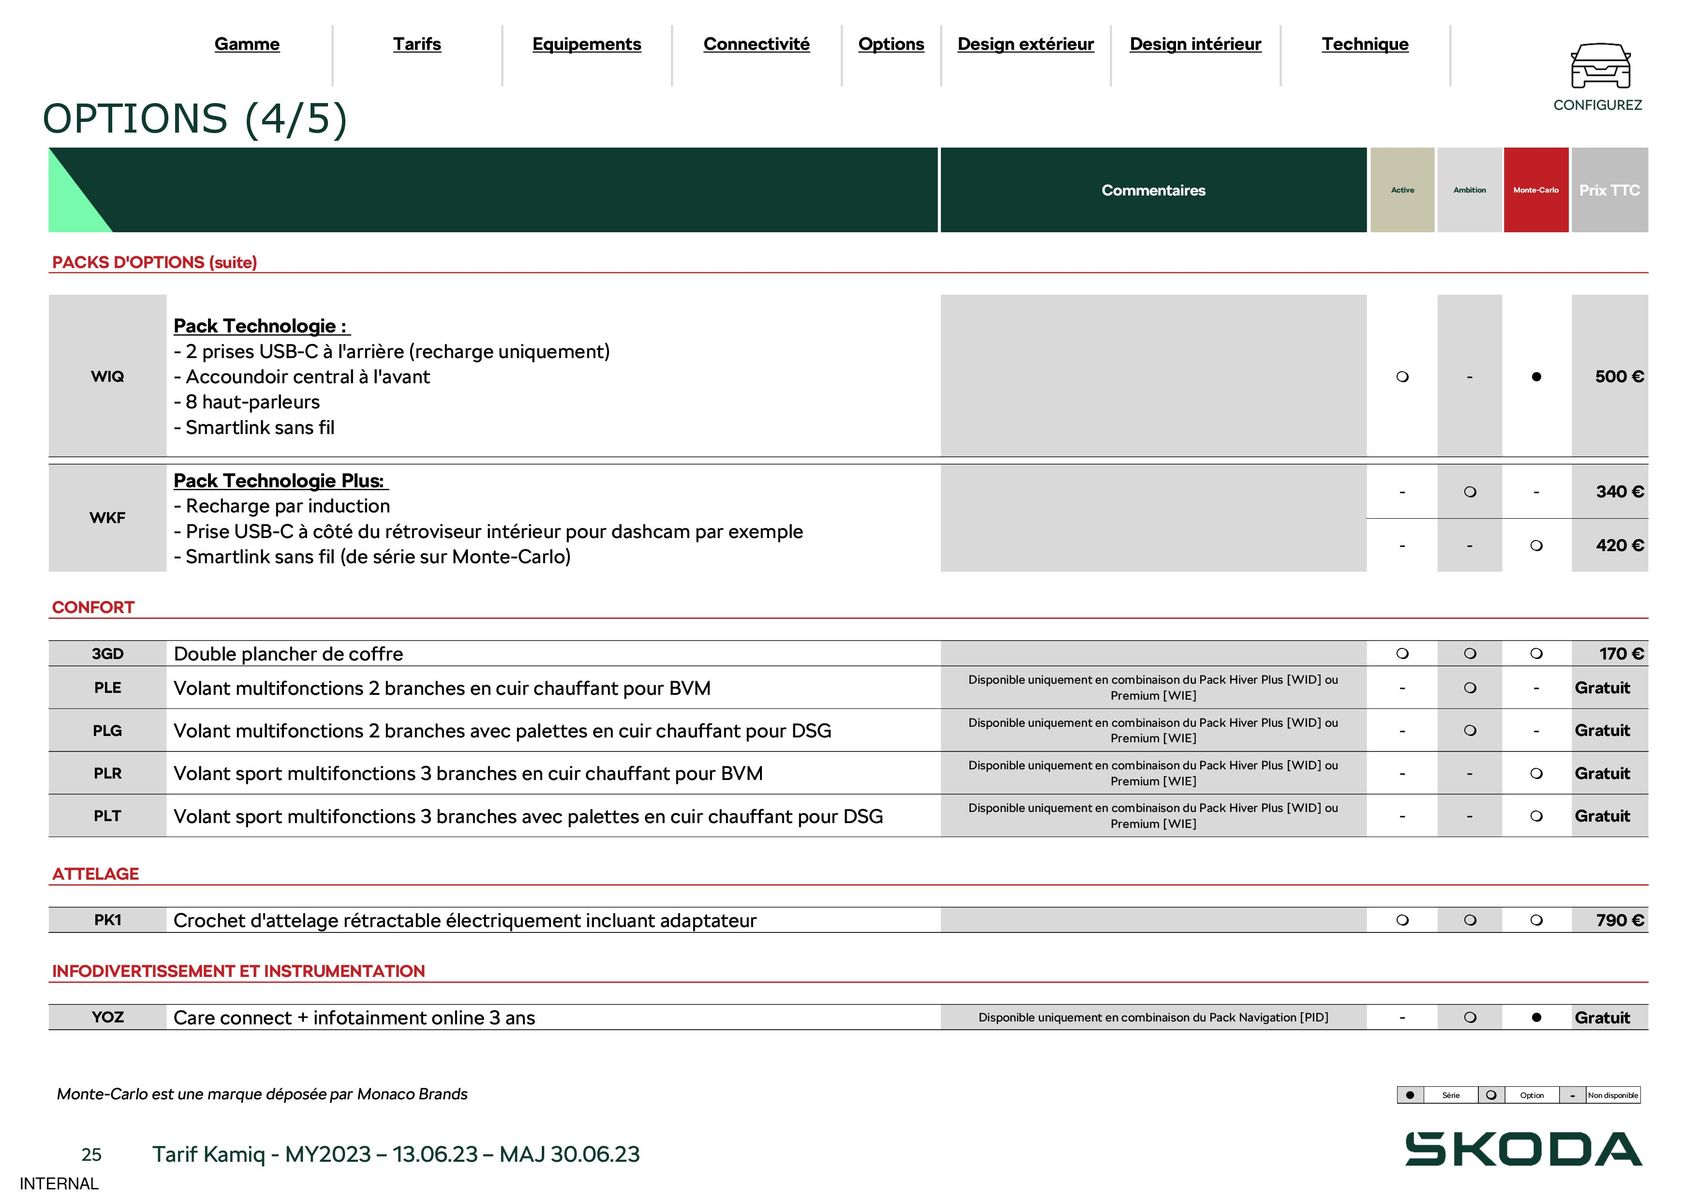This screenshot has height=1200, width=1697.
Task: Click the Non disponible legend entry
Action: 1613,1095
